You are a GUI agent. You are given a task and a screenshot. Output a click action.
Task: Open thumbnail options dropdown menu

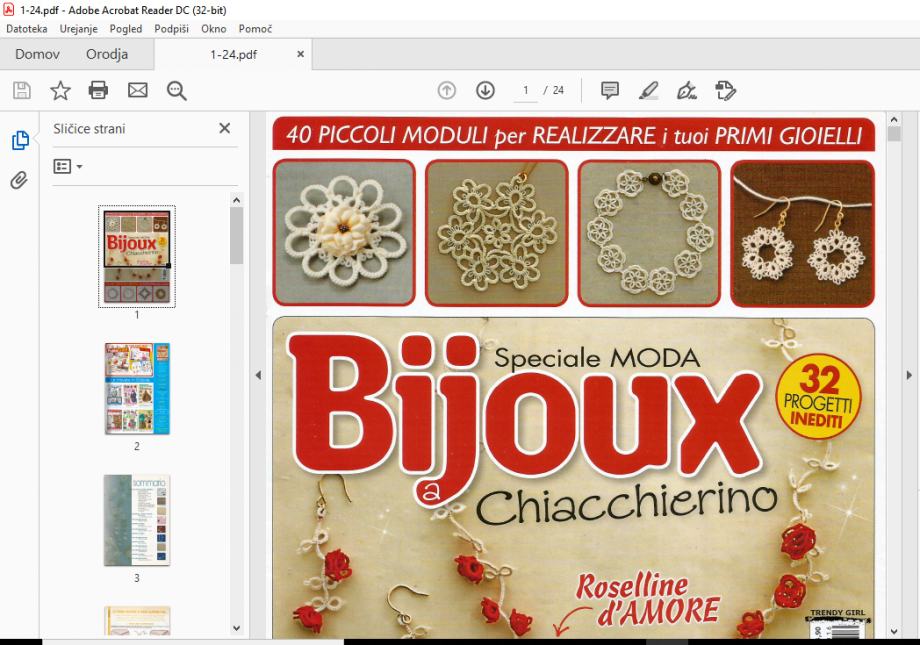pos(67,165)
